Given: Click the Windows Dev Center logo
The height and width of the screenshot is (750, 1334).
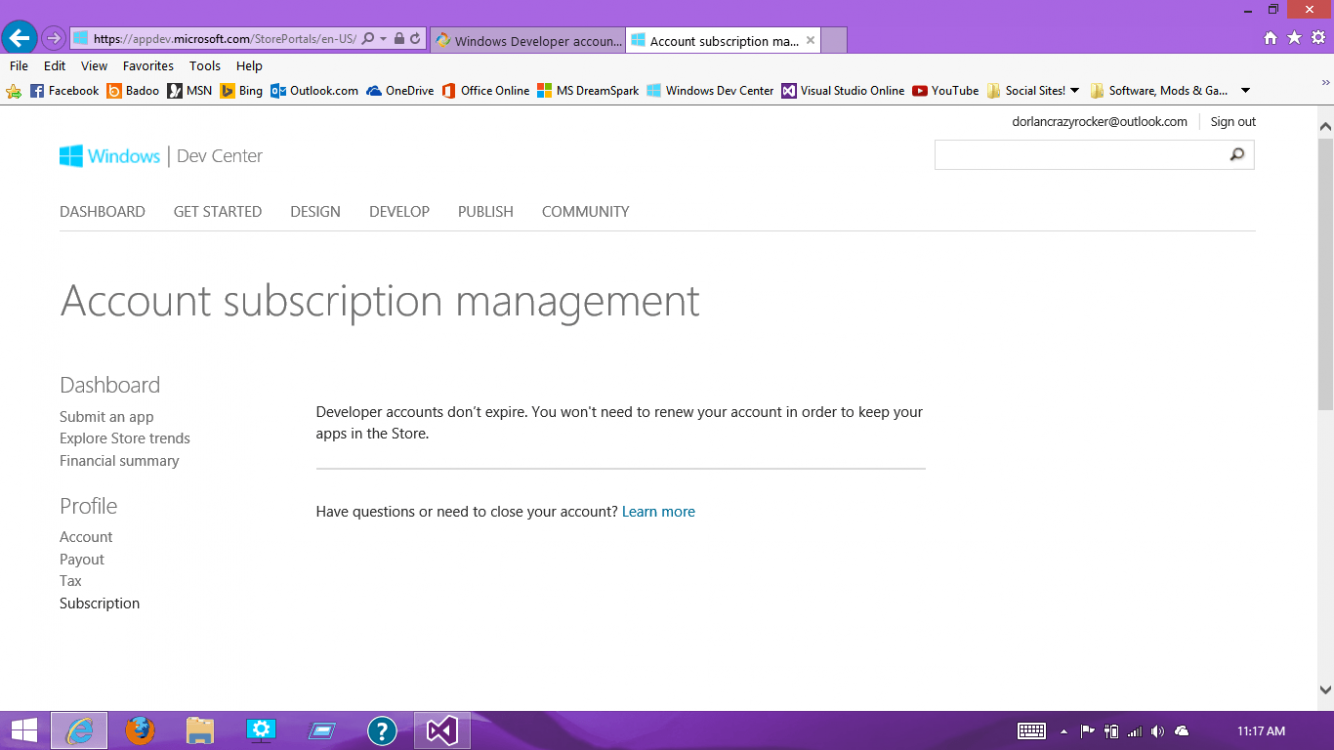Looking at the screenshot, I should [161, 156].
